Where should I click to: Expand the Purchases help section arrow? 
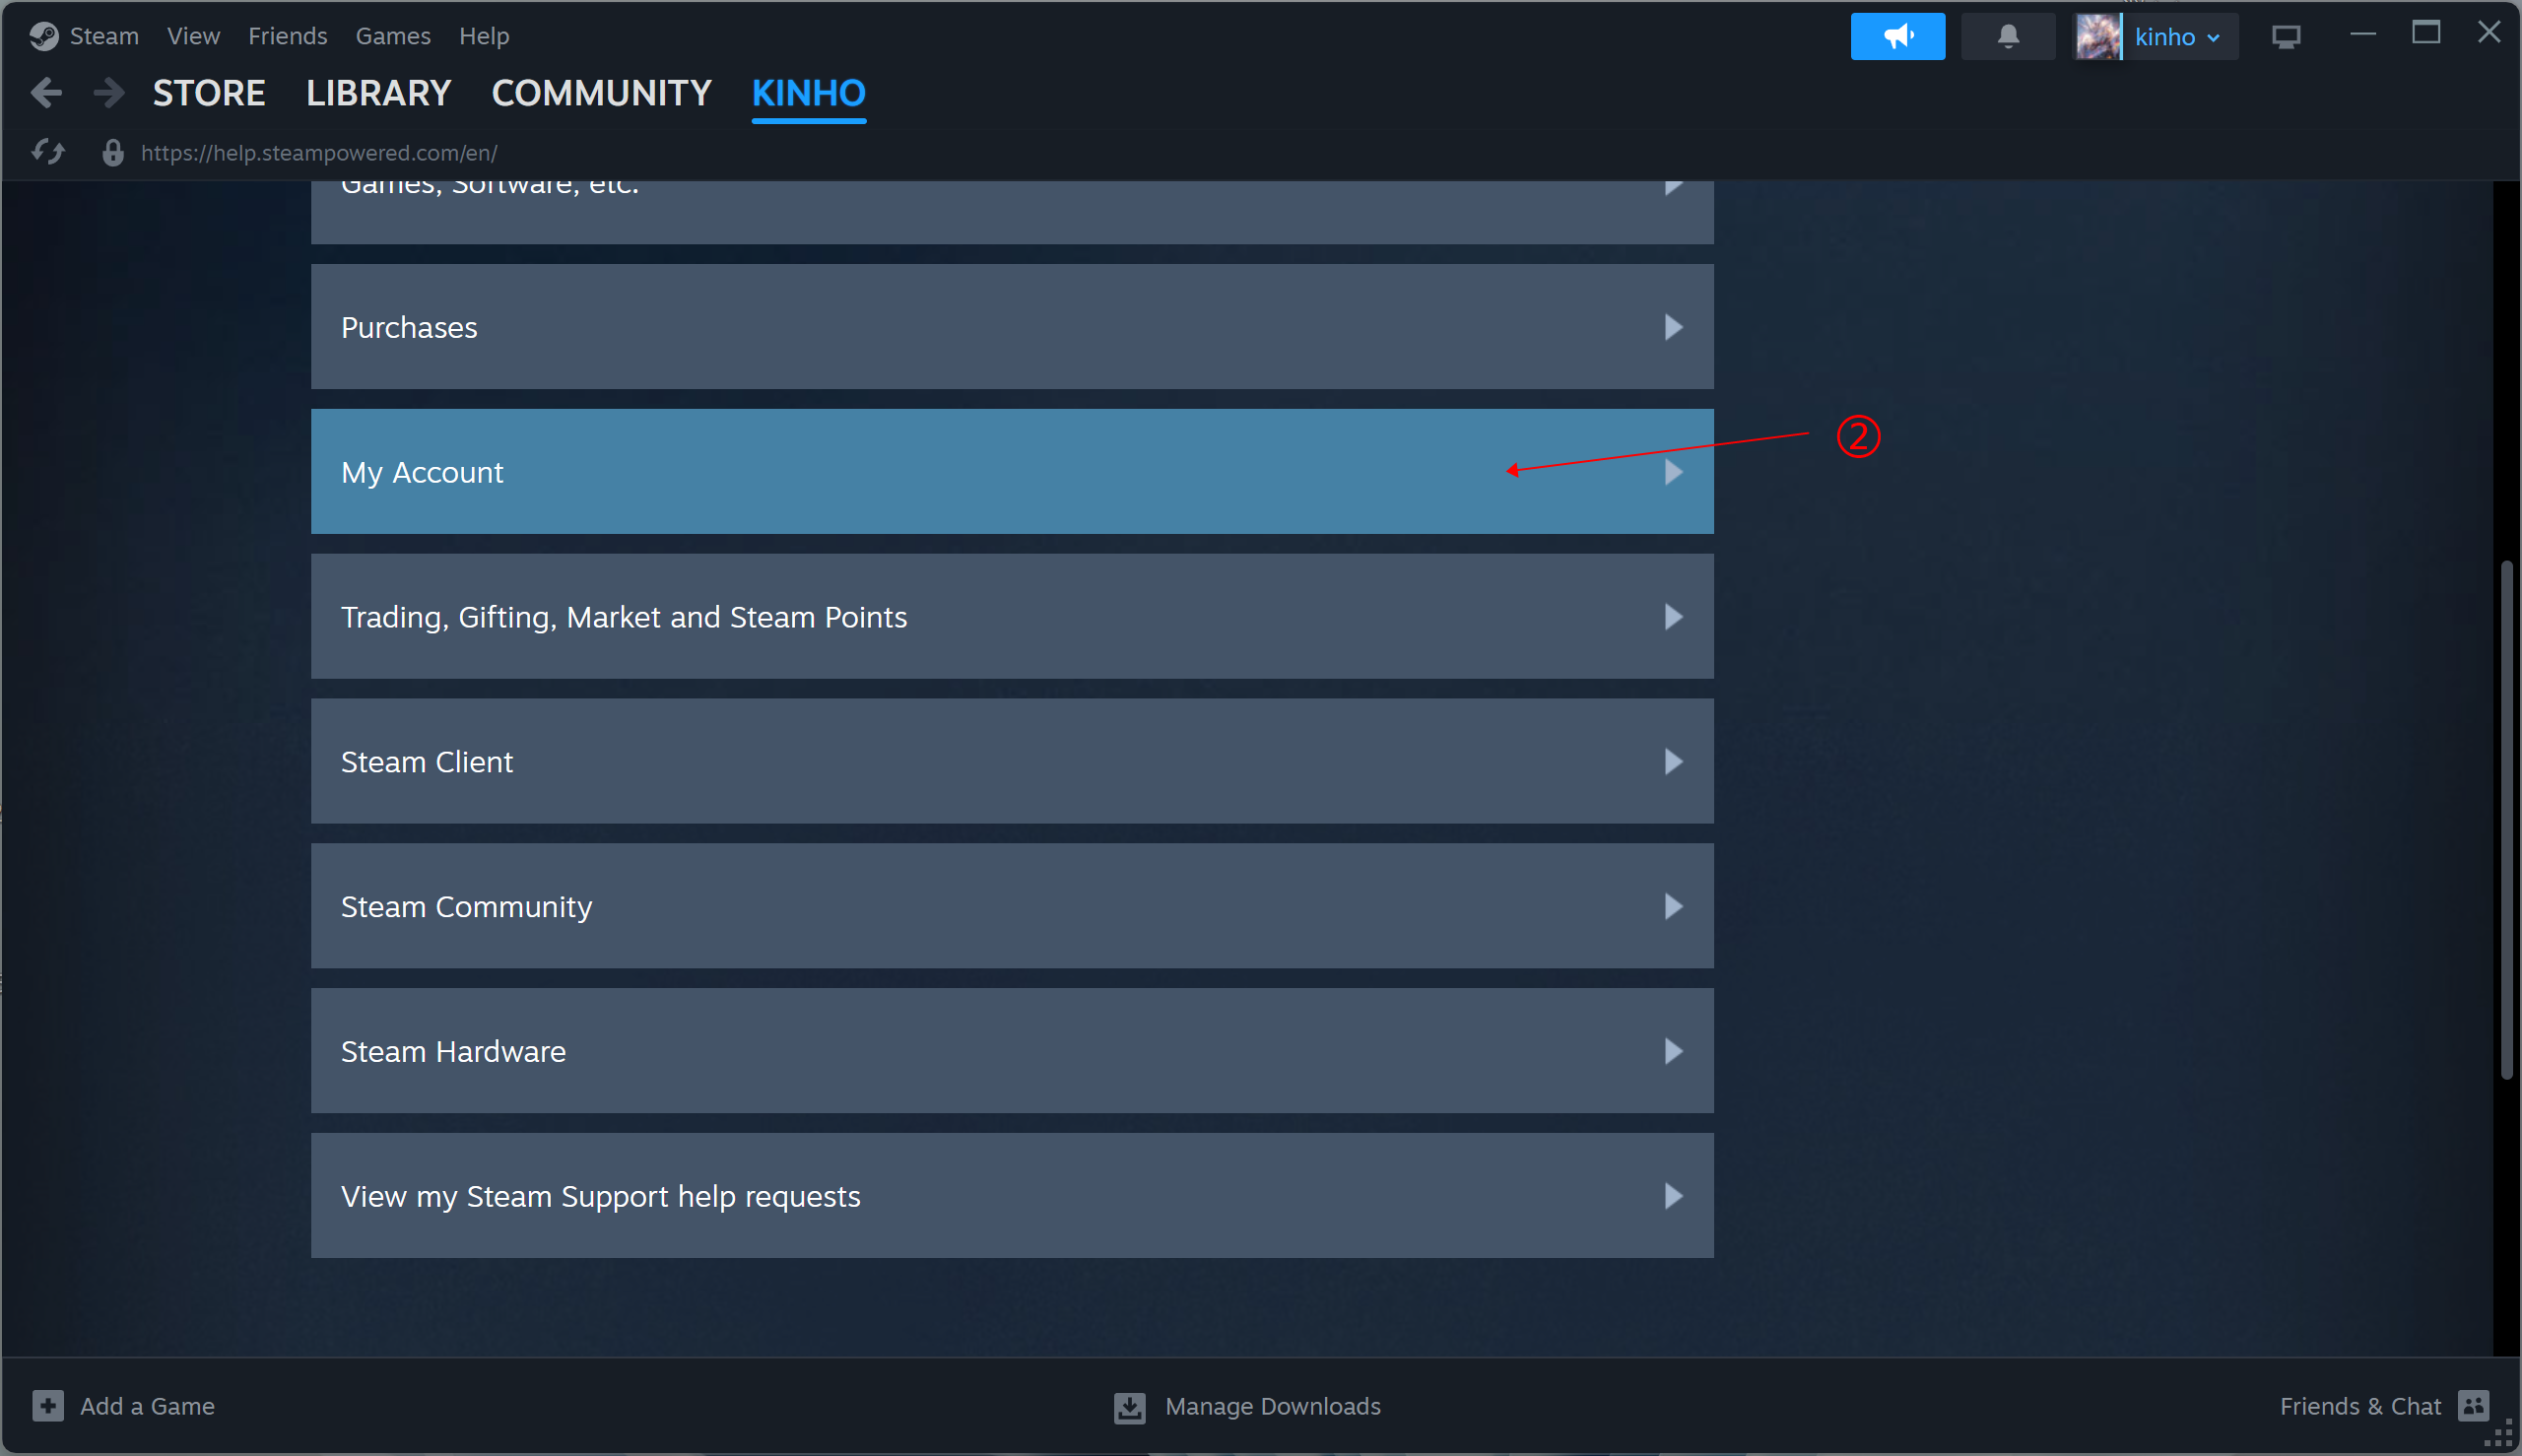point(1672,327)
